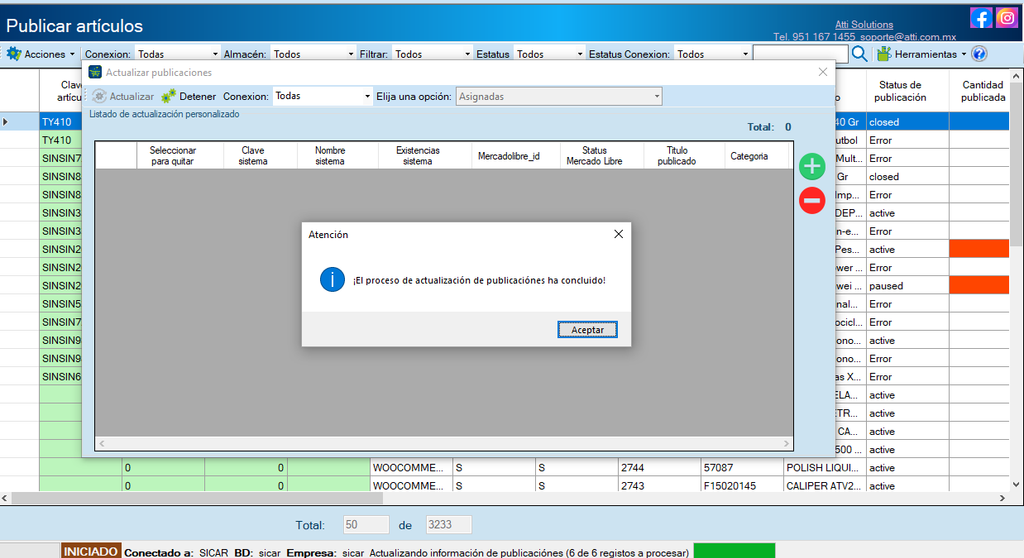The height and width of the screenshot is (558, 1024).
Task: Open the Facebook icon link
Action: (981, 18)
